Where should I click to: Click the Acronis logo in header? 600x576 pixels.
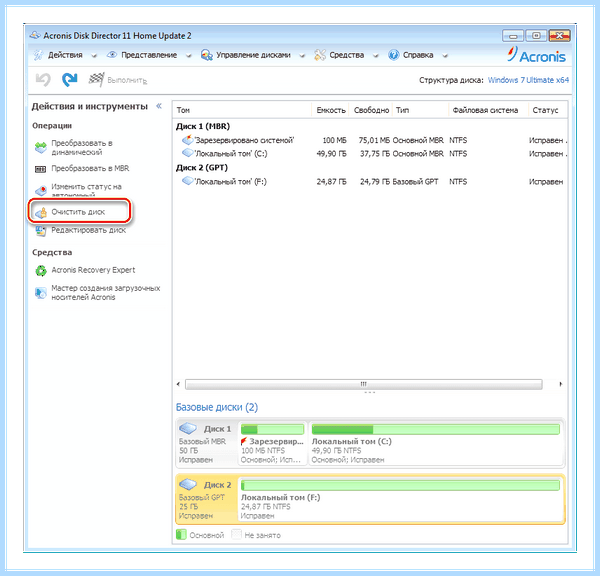(536, 55)
